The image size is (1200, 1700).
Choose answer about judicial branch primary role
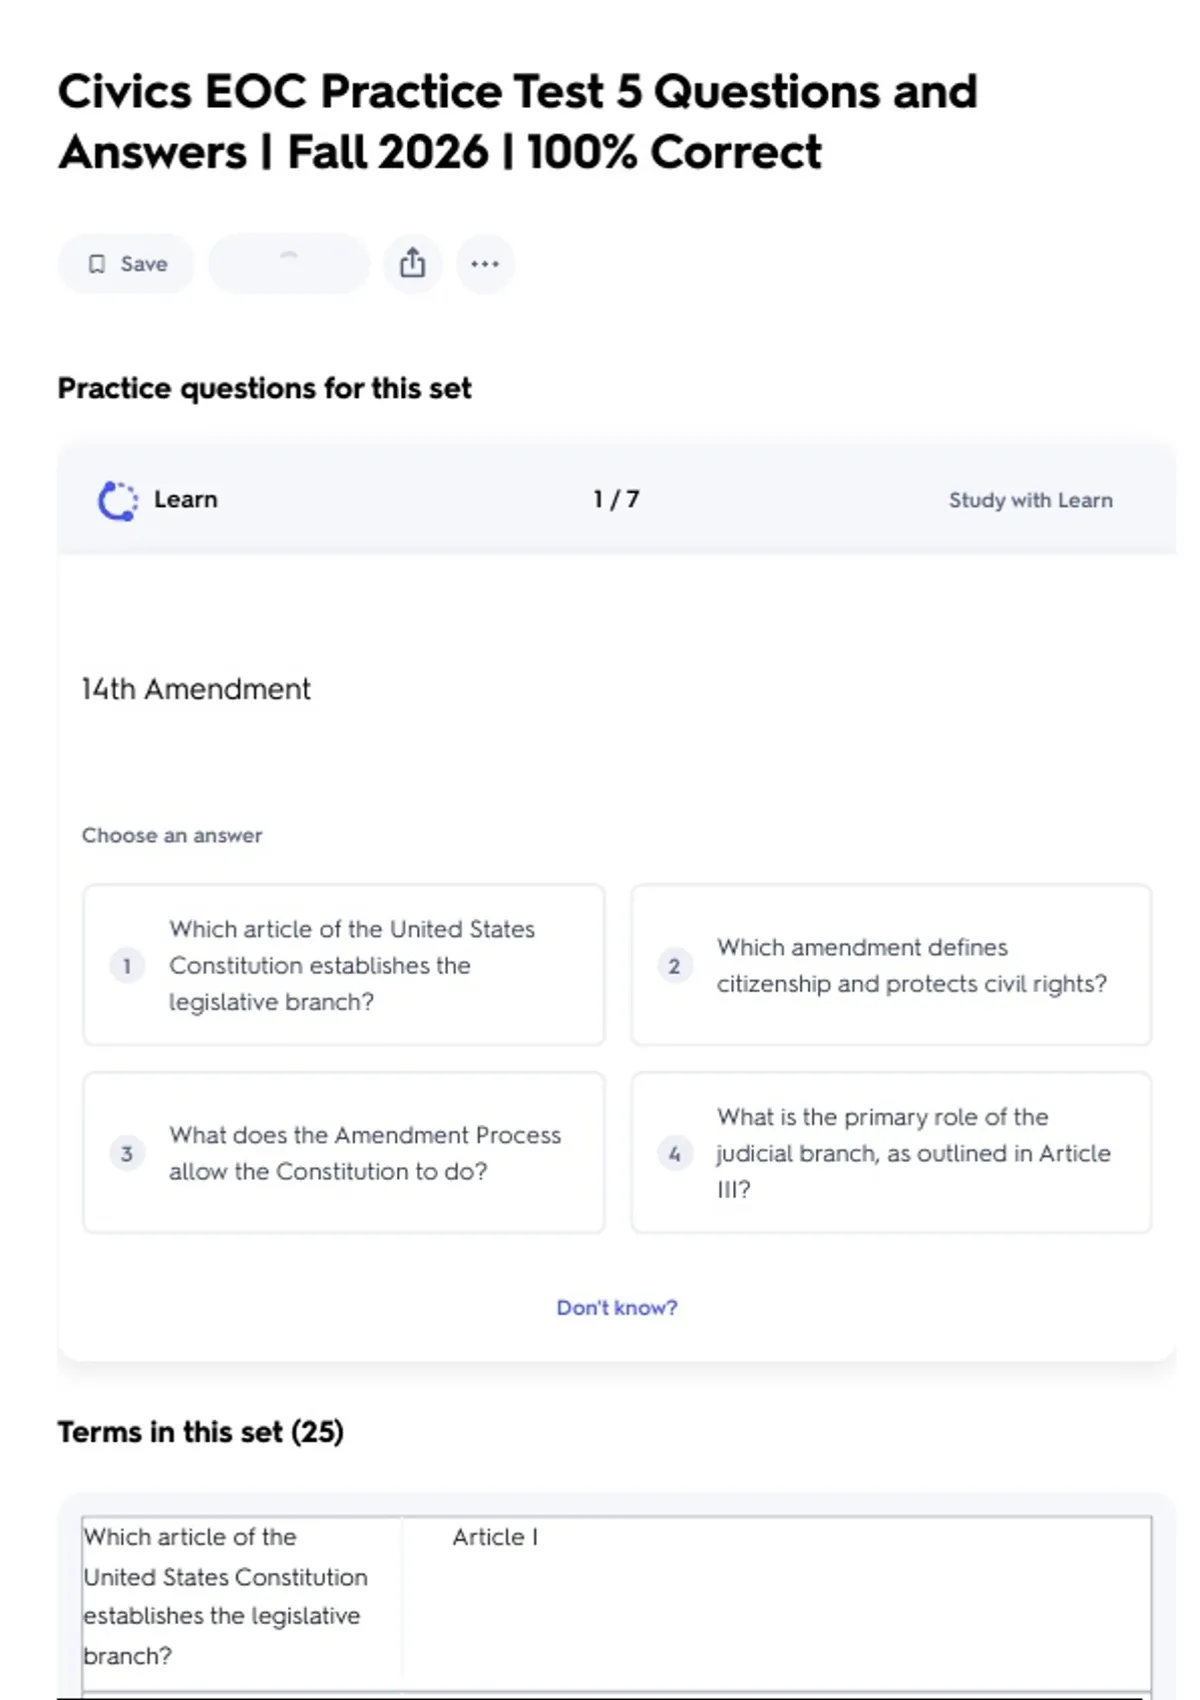click(912, 1153)
